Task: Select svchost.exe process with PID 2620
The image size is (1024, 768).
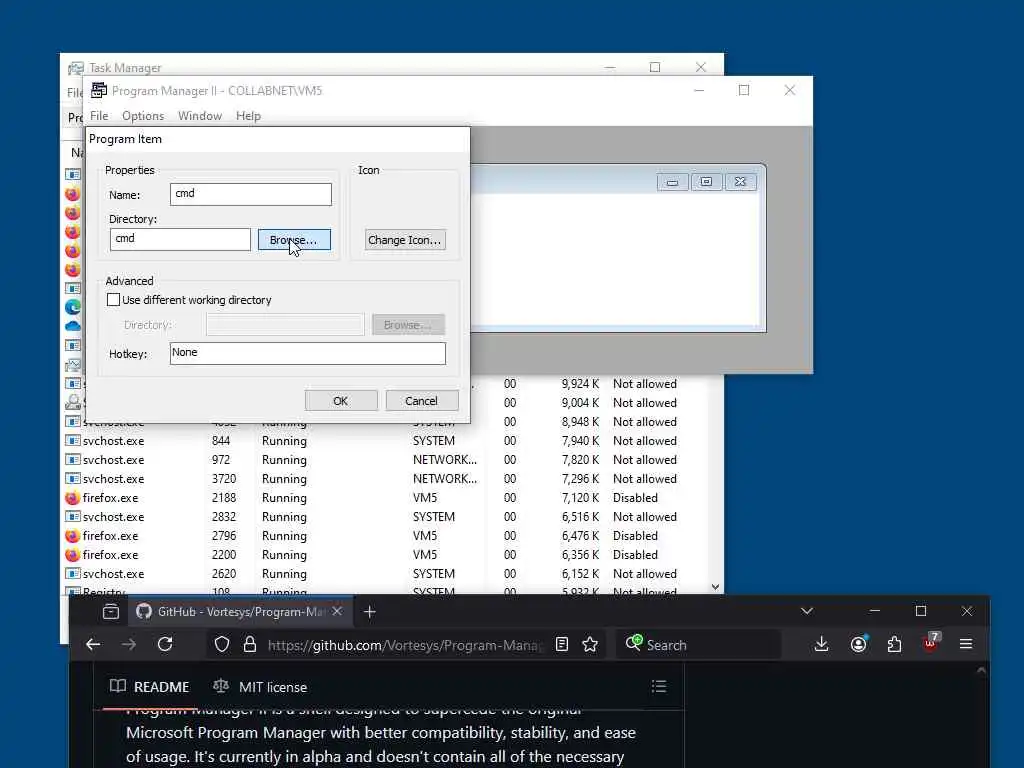Action: point(385,573)
